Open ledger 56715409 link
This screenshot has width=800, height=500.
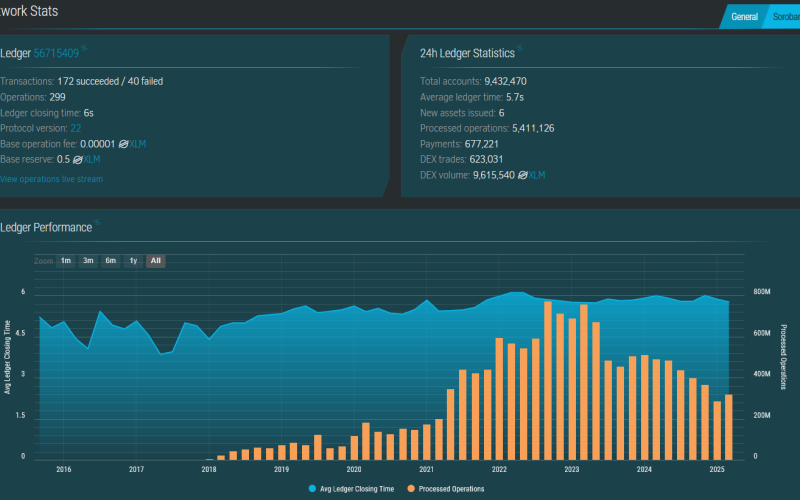(56, 52)
